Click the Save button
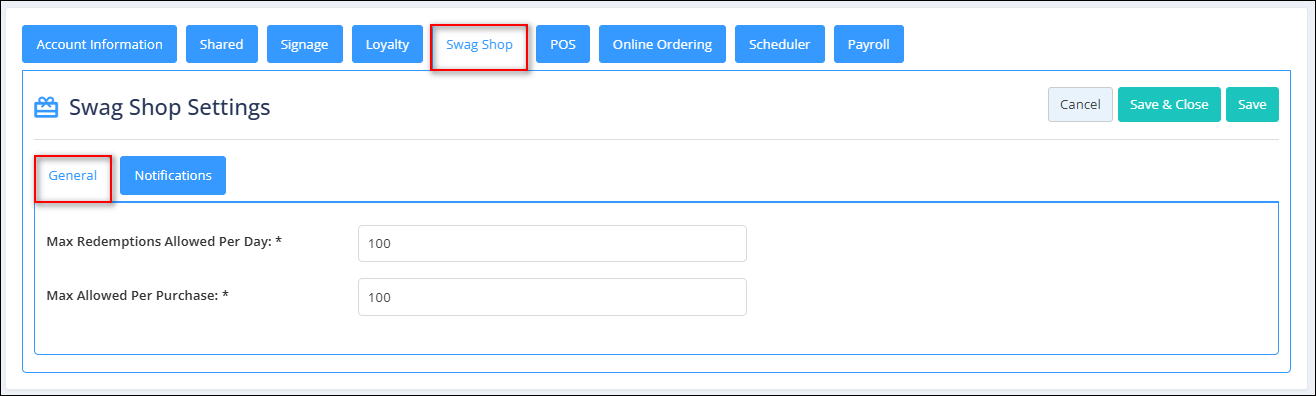The image size is (1316, 396). 1252,104
